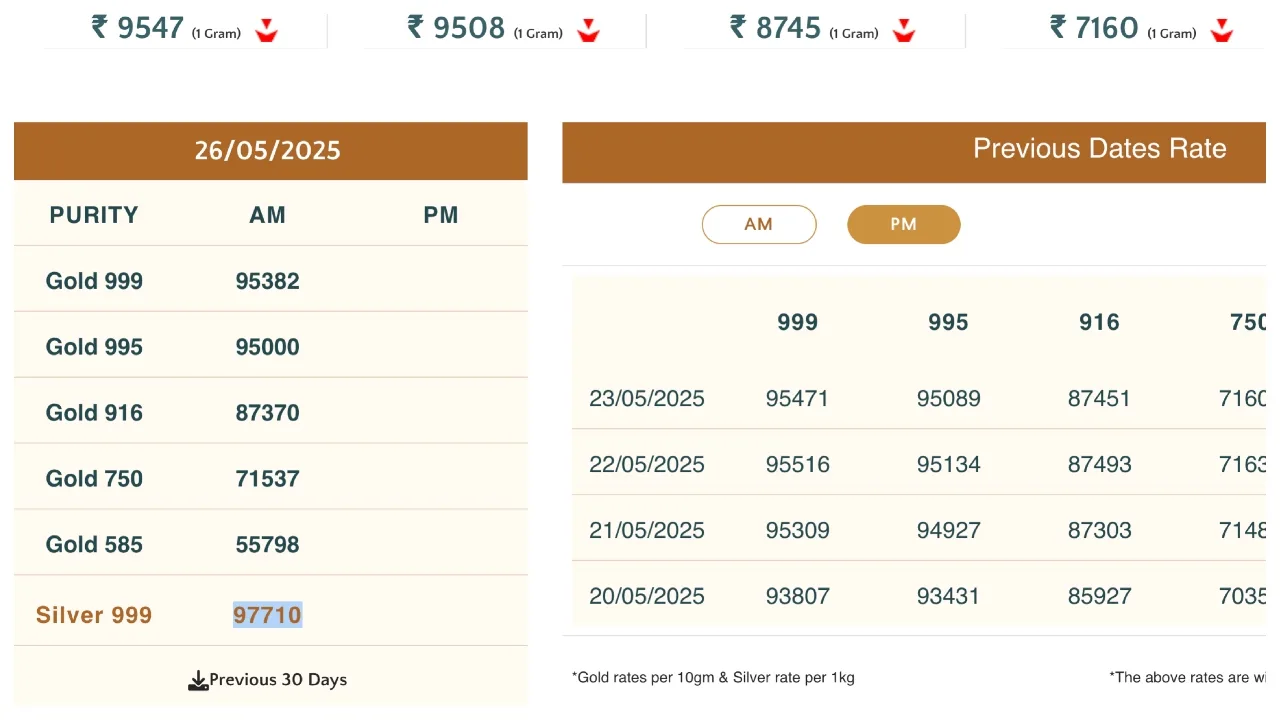Click the down arrow beside ₹ 9547
The image size is (1280, 720).
pos(266,31)
